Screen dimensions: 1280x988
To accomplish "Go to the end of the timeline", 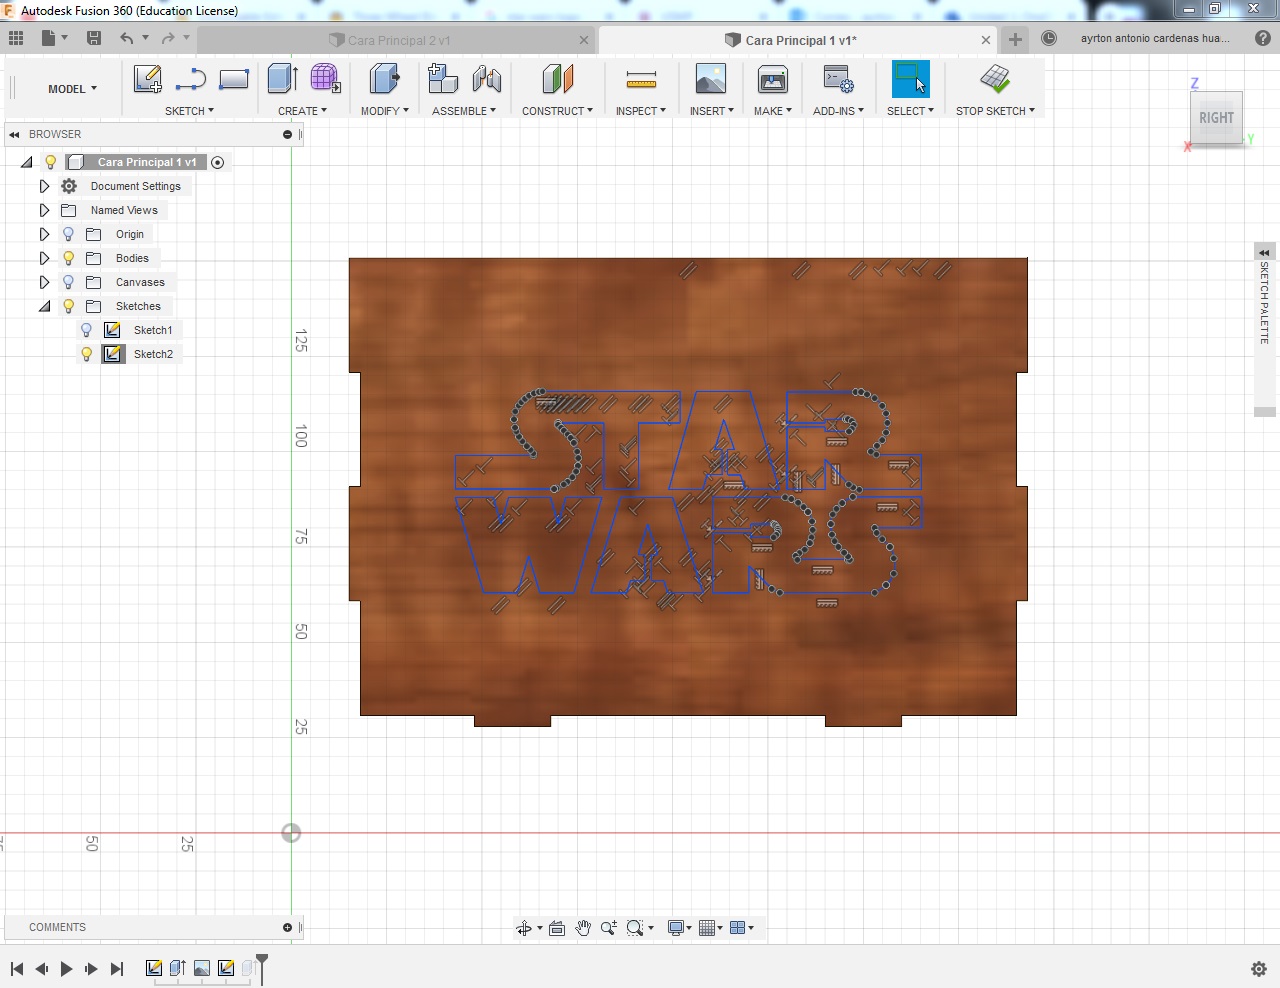I will pyautogui.click(x=116, y=969).
